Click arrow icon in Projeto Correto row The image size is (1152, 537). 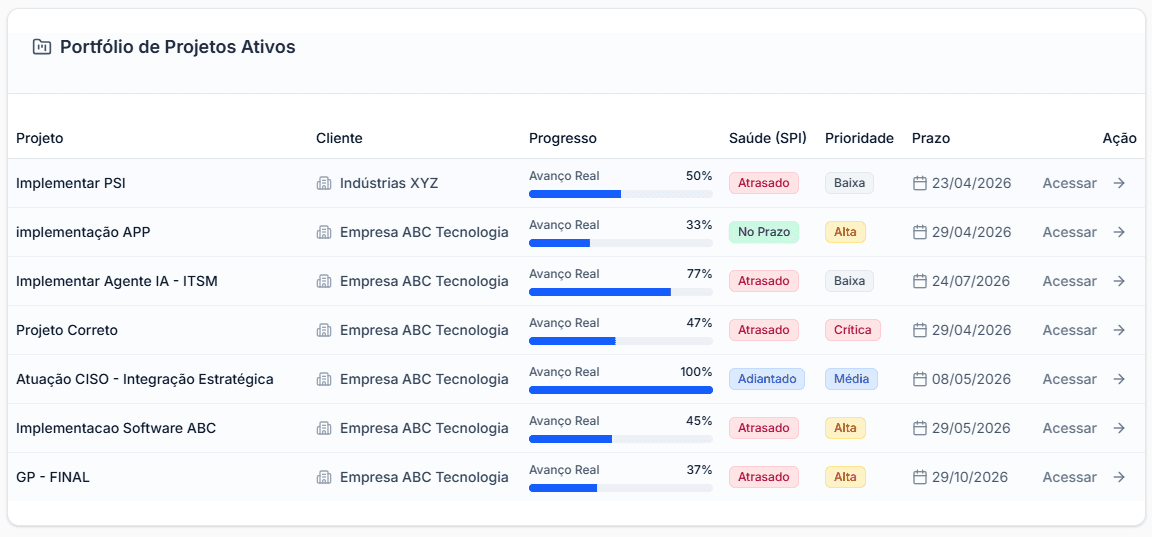click(1119, 330)
